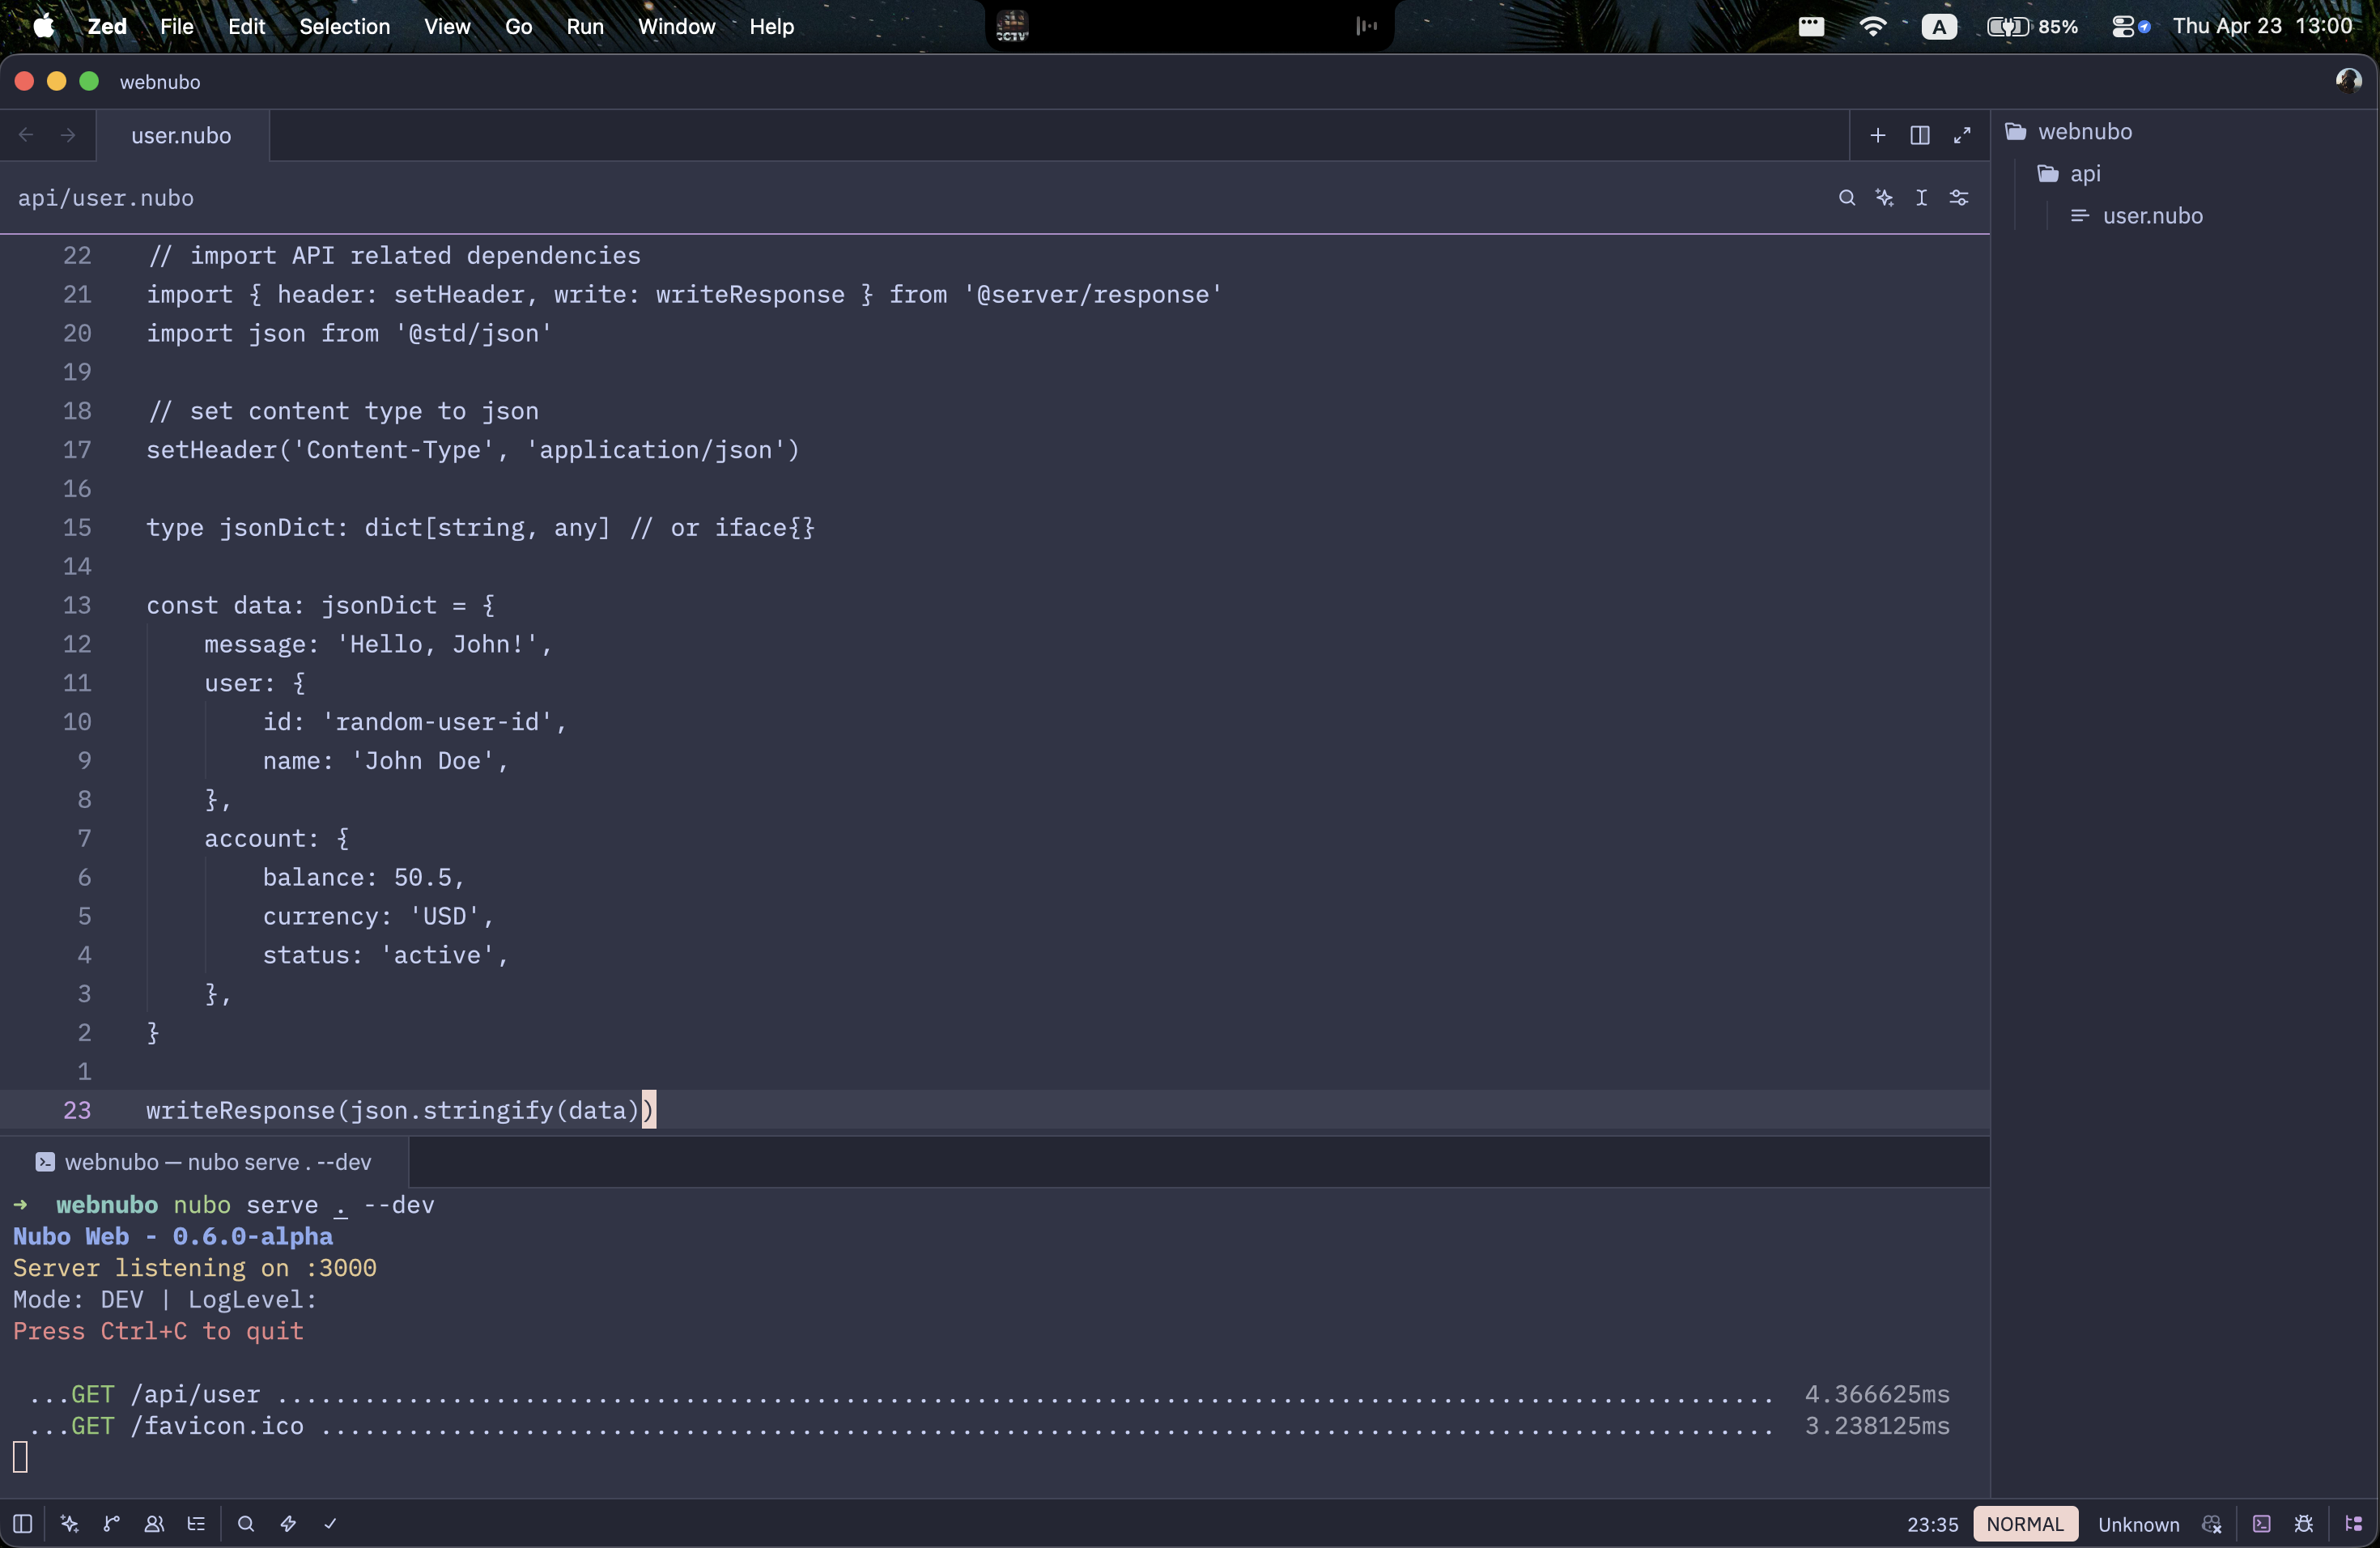Screen dimensions: 2380x1548
Task: Split the editor pane using the split icon
Action: (1920, 135)
